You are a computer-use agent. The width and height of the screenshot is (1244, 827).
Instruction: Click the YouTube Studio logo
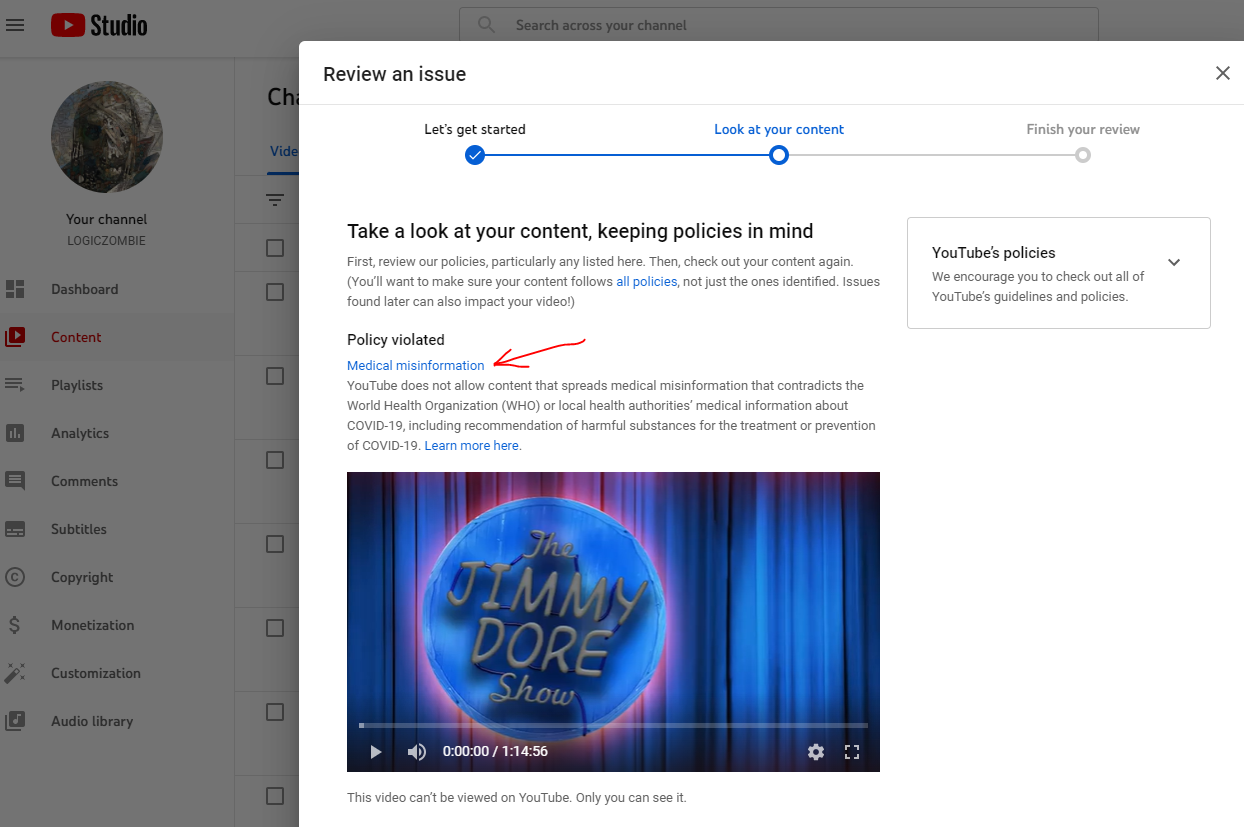99,25
